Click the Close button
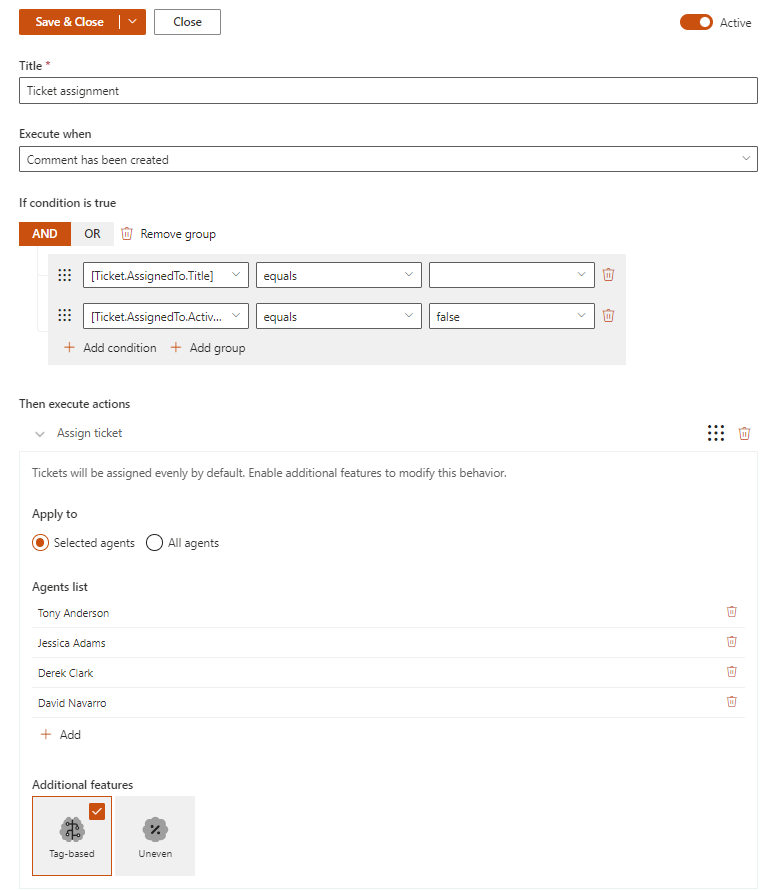778x890 pixels. tap(187, 22)
